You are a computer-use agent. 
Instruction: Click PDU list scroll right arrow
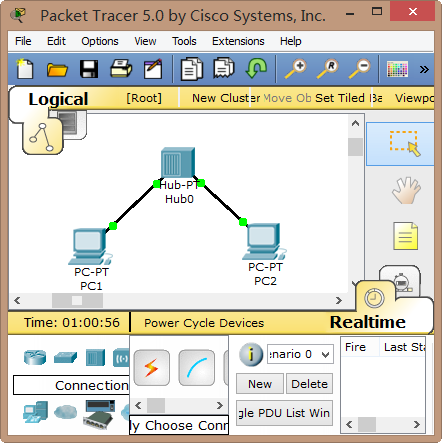click(417, 425)
